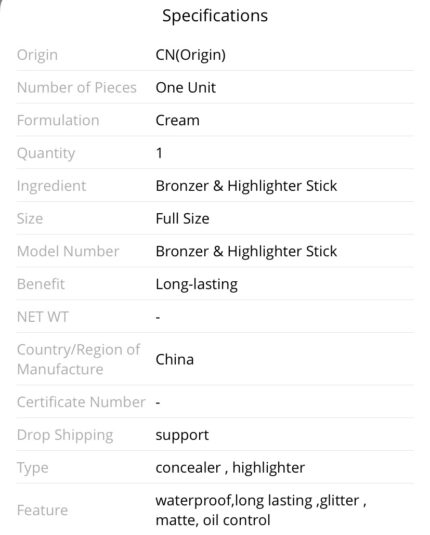This screenshot has width=430, height=535.
Task: Click the Formulation label
Action: (x=58, y=120)
